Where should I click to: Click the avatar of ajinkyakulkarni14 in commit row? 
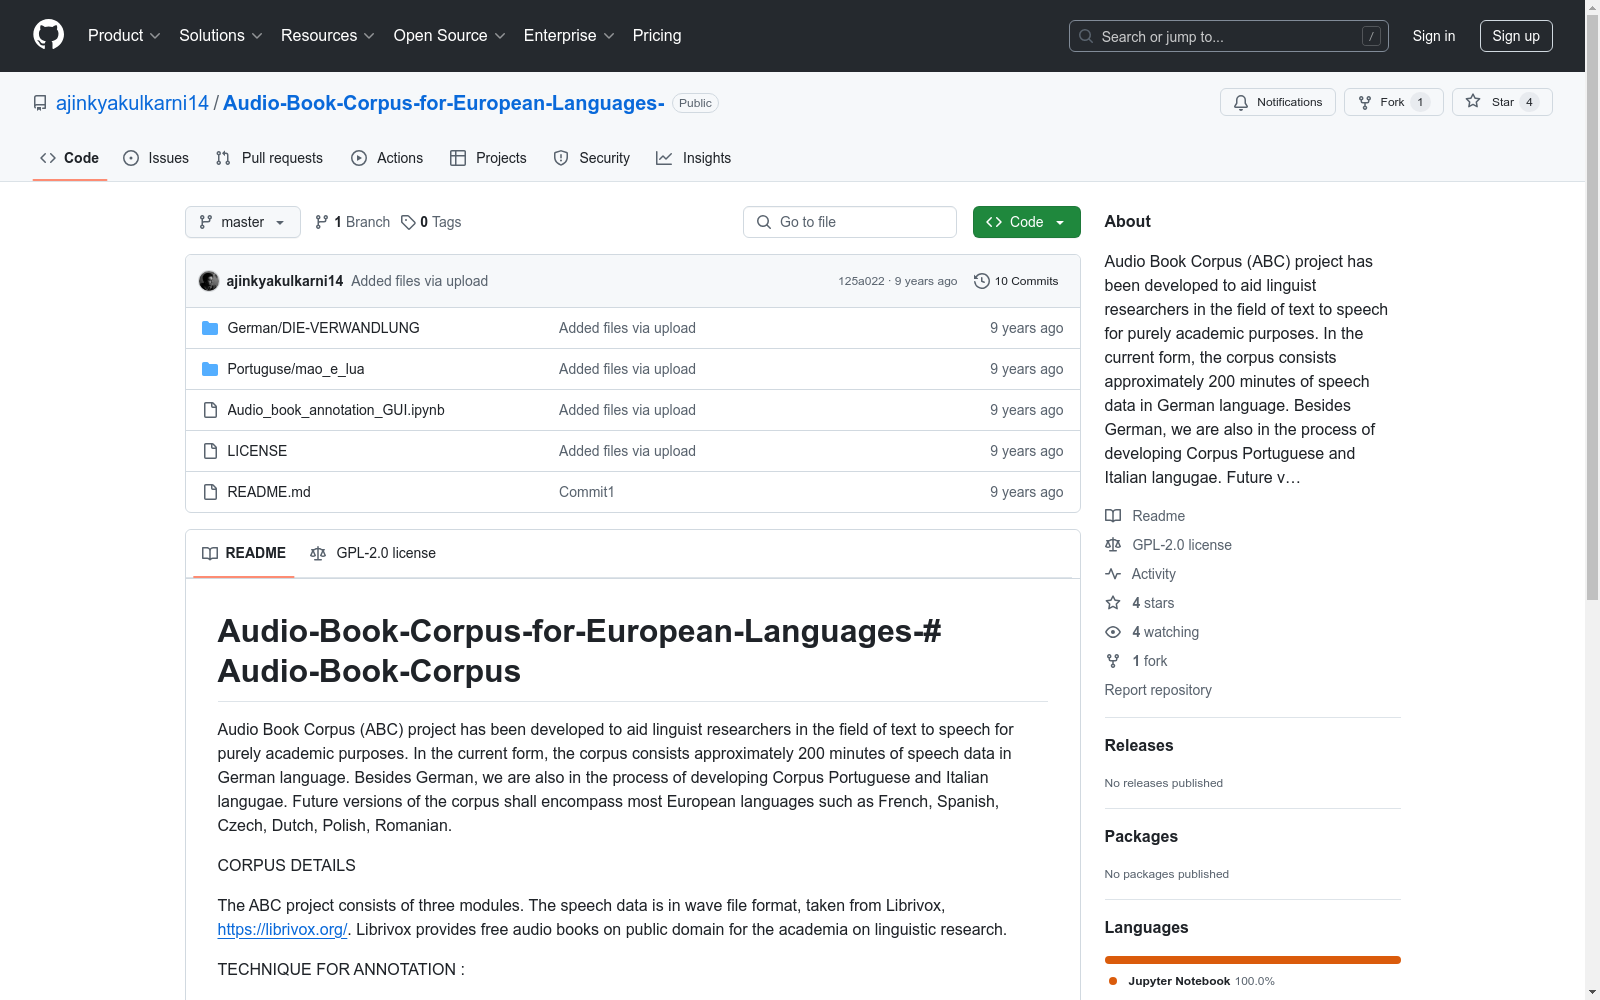pos(209,281)
